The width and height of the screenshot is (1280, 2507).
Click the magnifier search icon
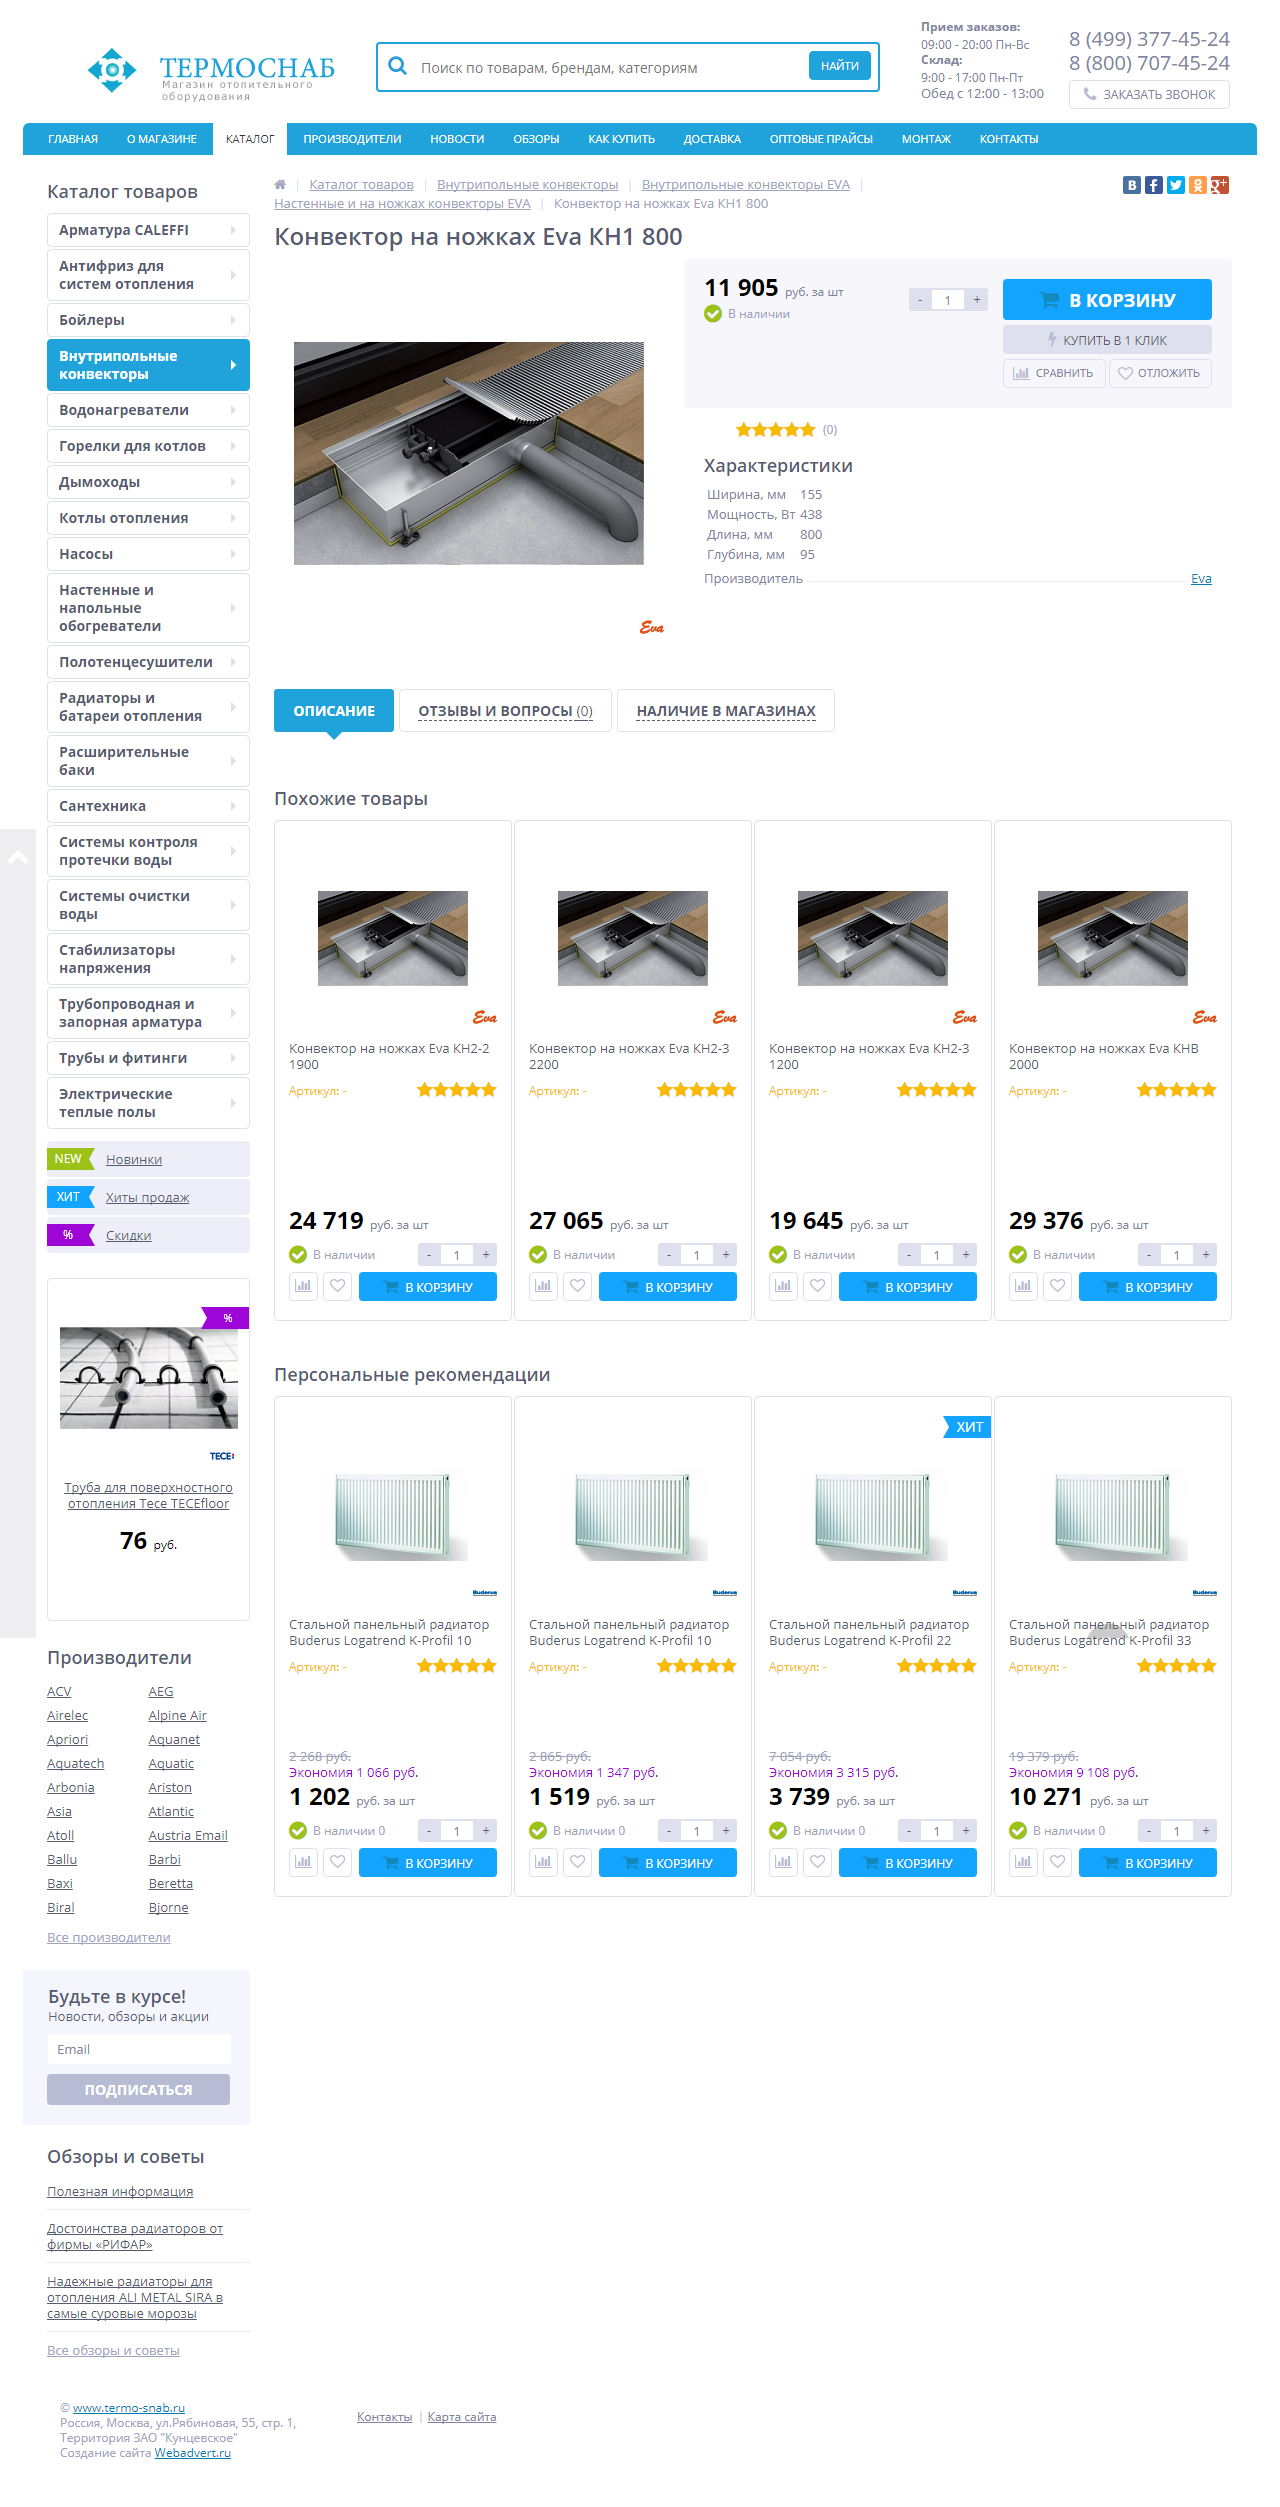point(397,66)
